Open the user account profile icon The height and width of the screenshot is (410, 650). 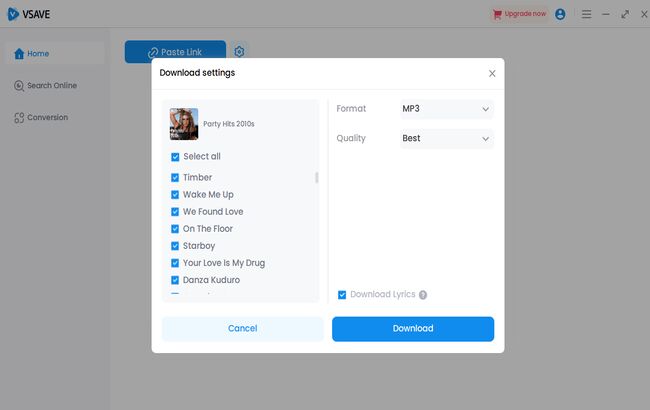point(560,14)
